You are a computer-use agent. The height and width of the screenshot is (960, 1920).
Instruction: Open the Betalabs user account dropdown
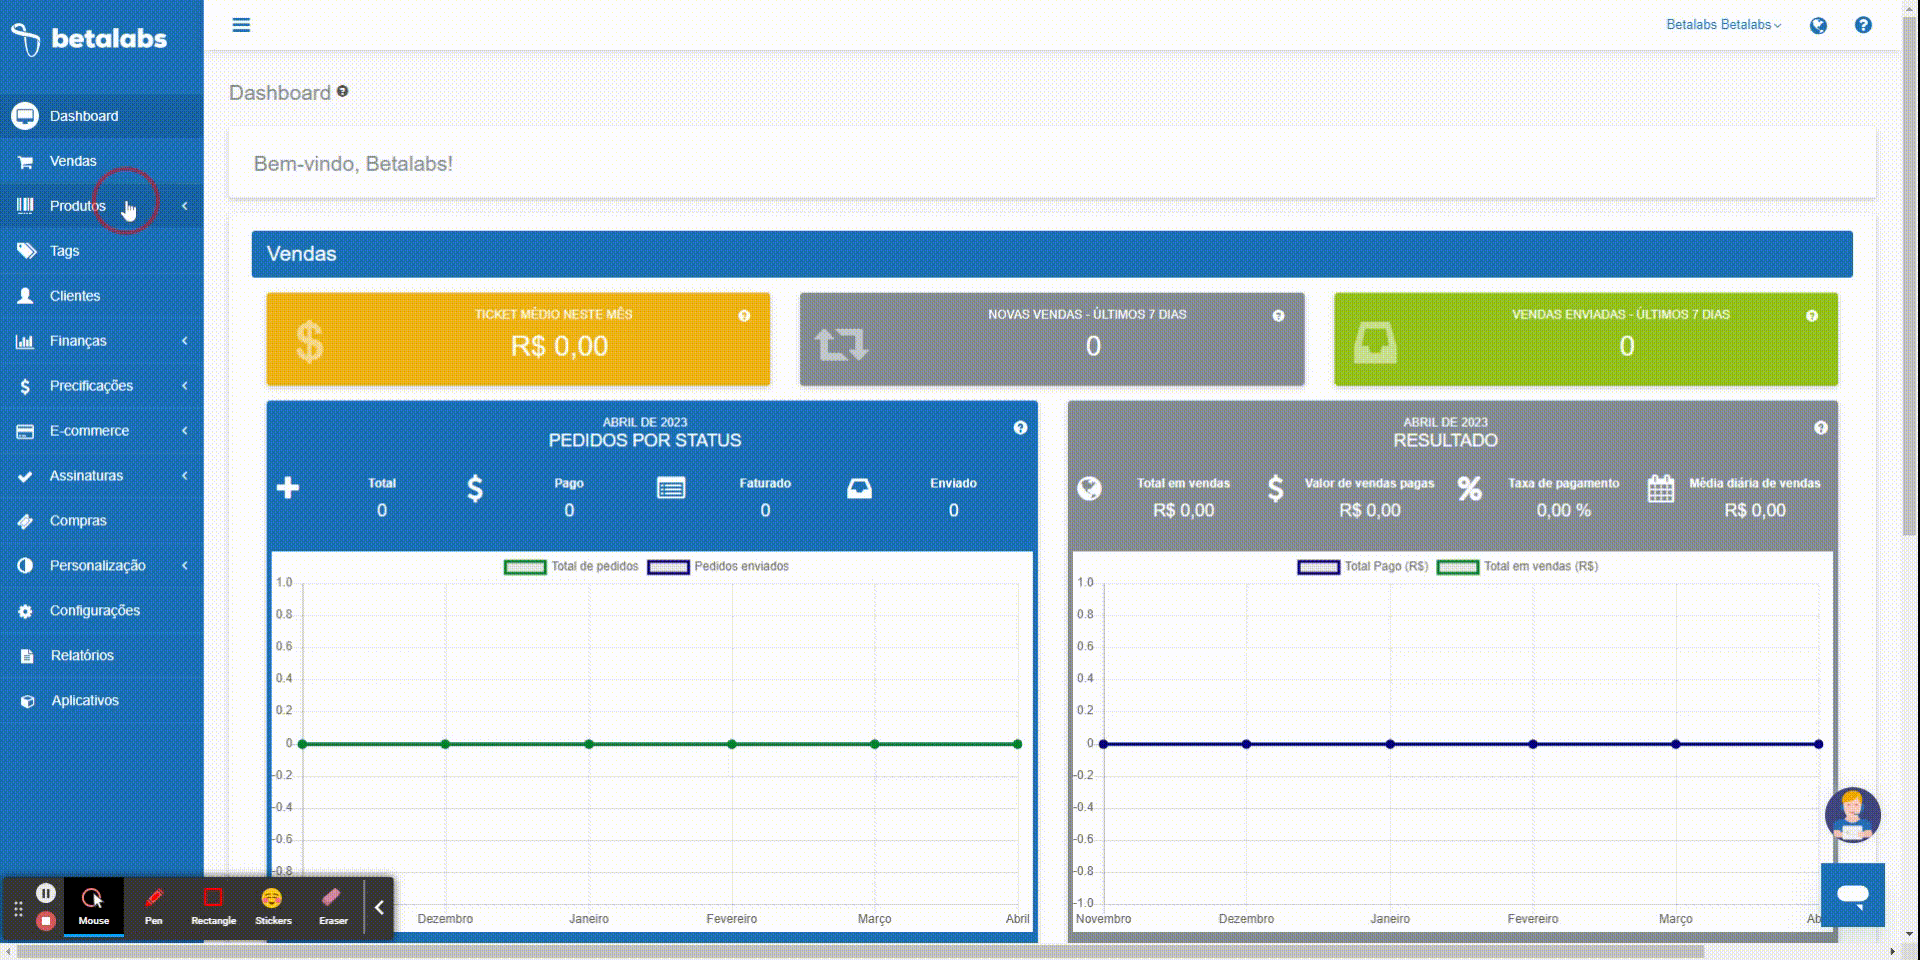click(1723, 25)
